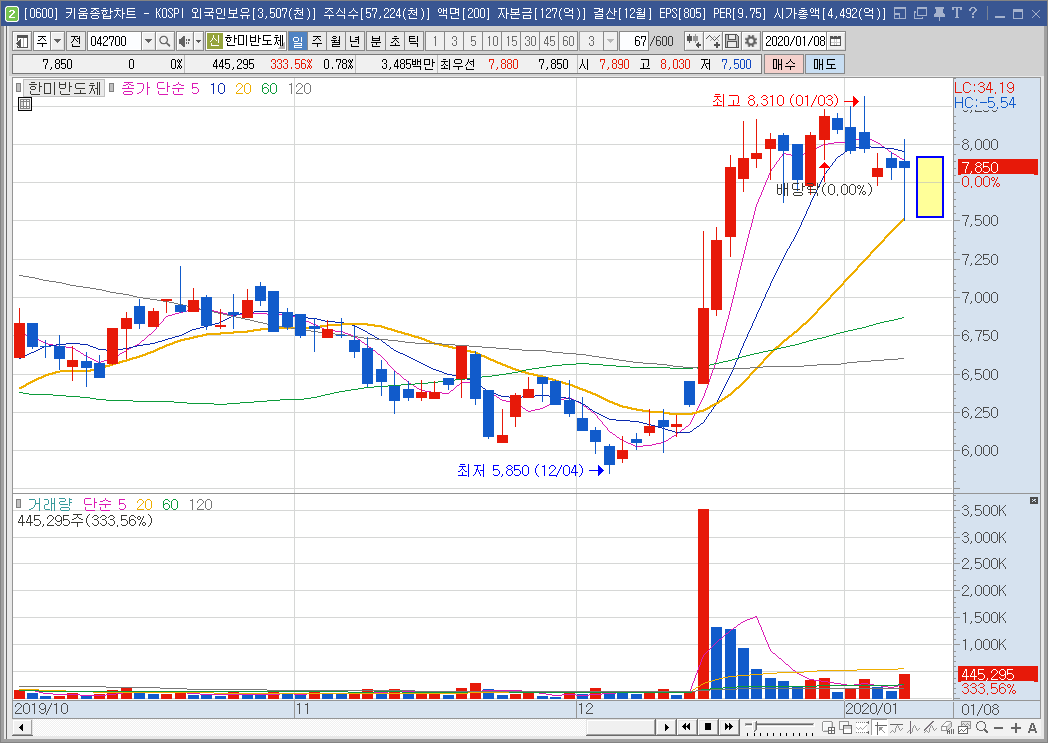Viewport: 1048px width, 743px height.
Task: Click the font size T icon in title bar
Action: 956,13
